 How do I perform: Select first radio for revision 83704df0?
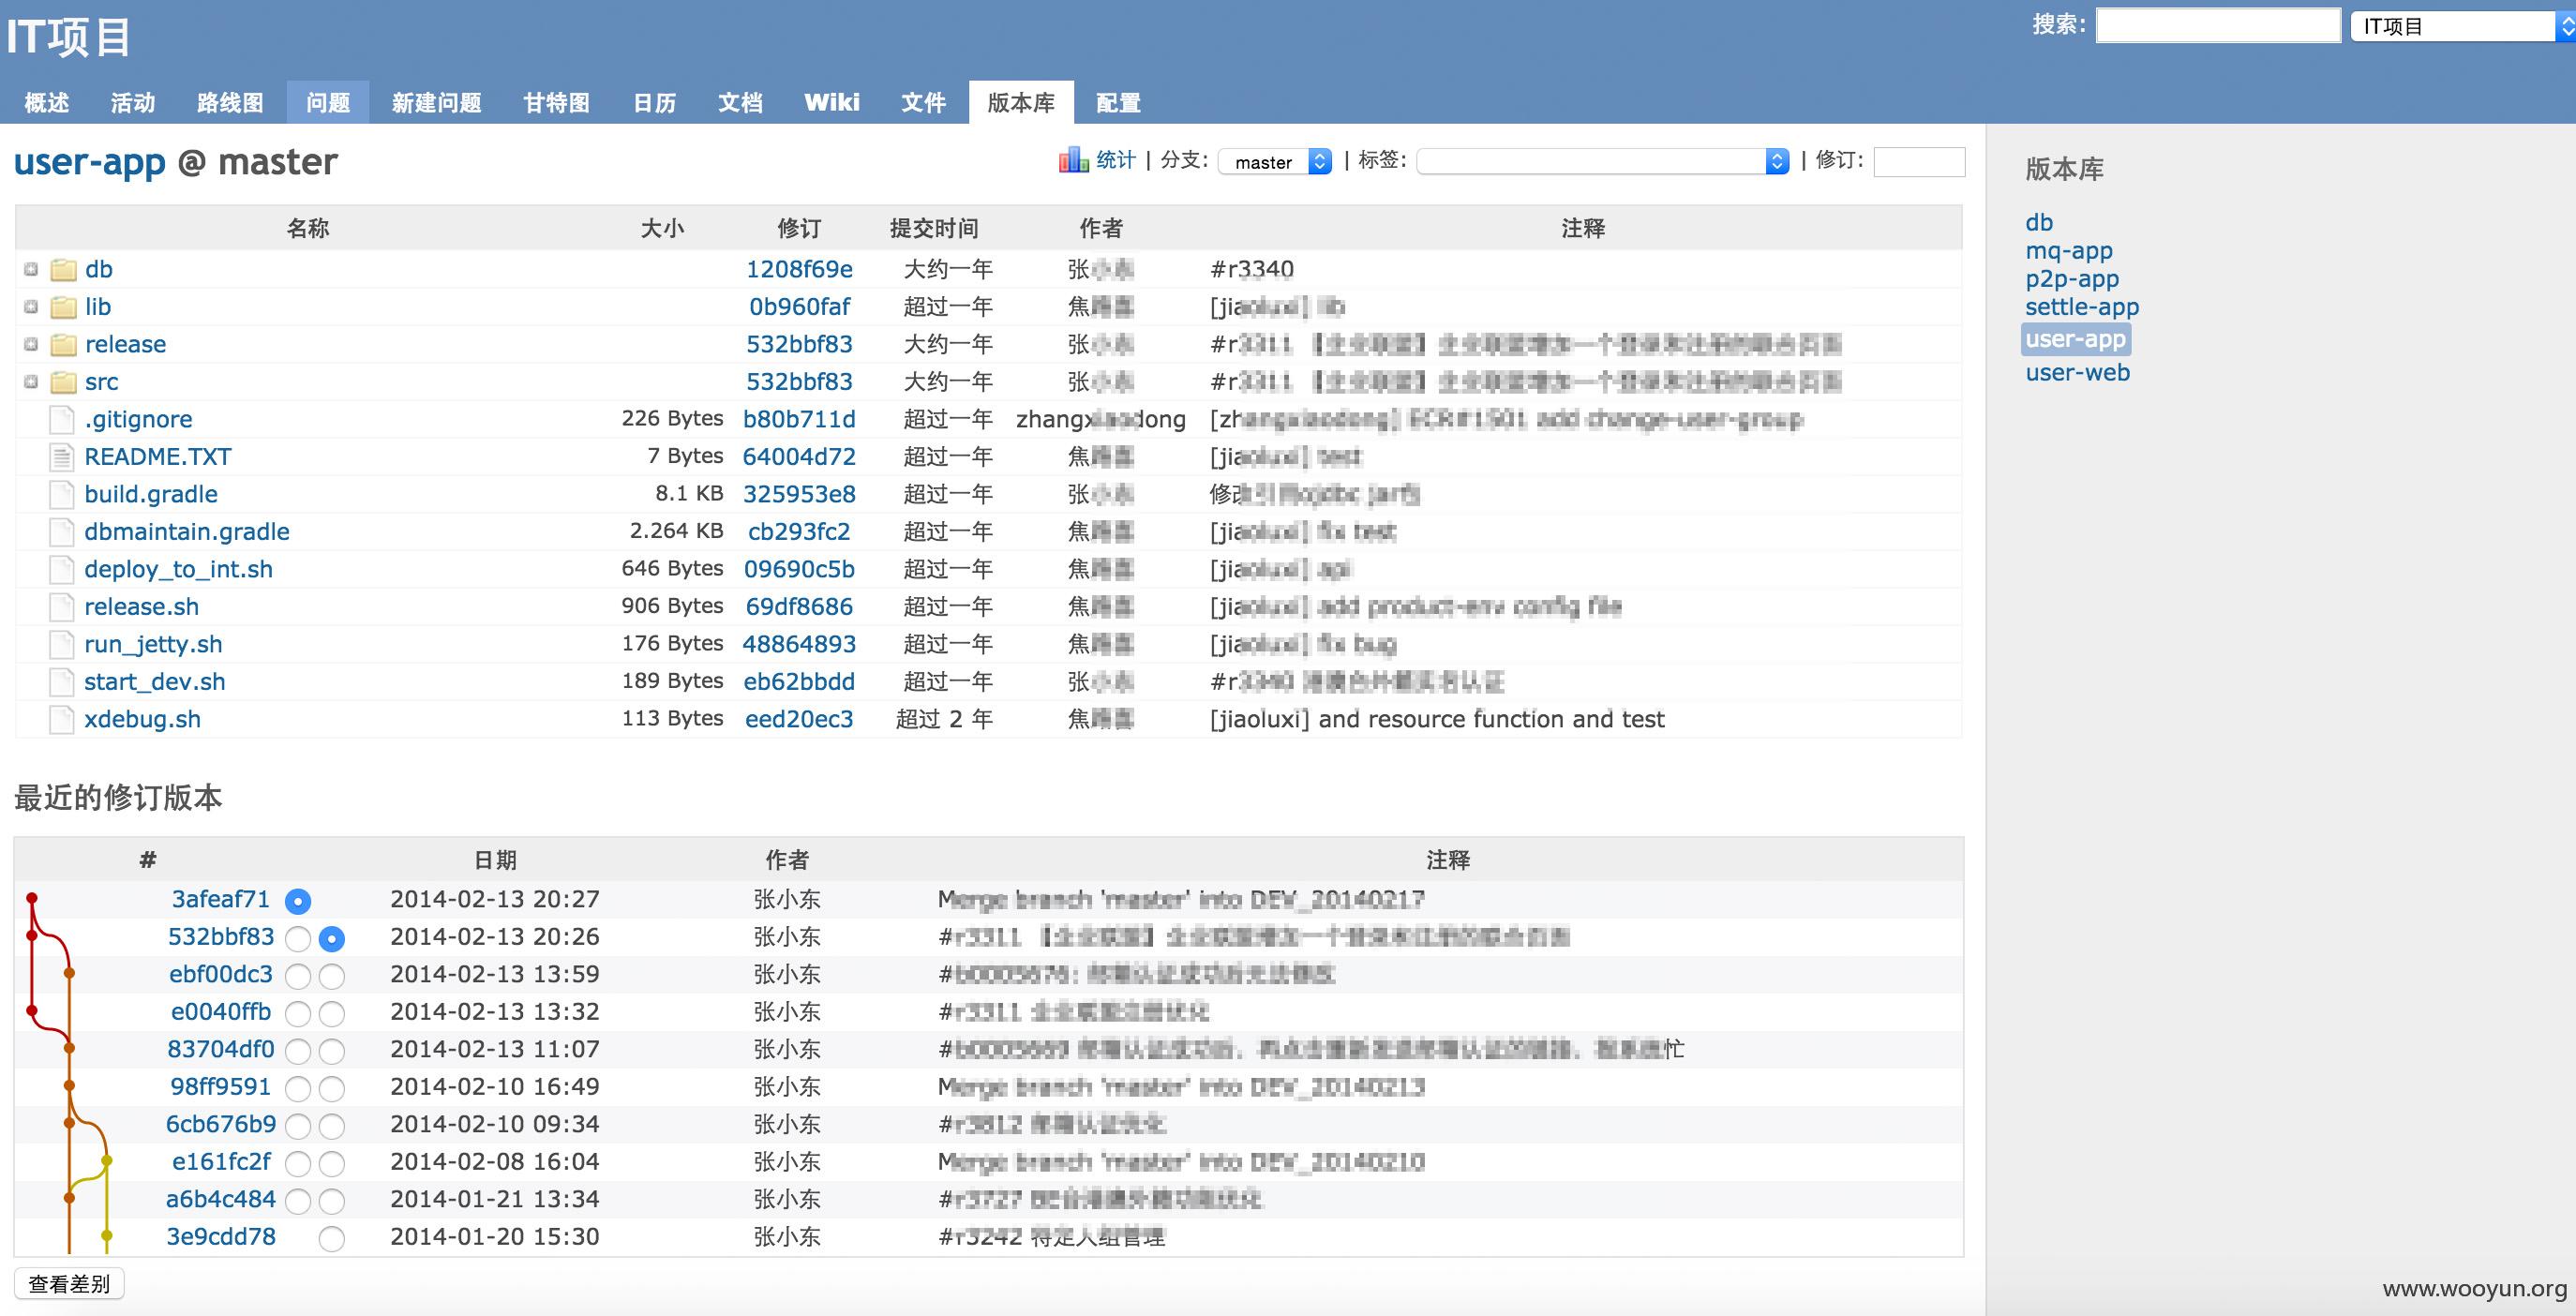pyautogui.click(x=298, y=1052)
